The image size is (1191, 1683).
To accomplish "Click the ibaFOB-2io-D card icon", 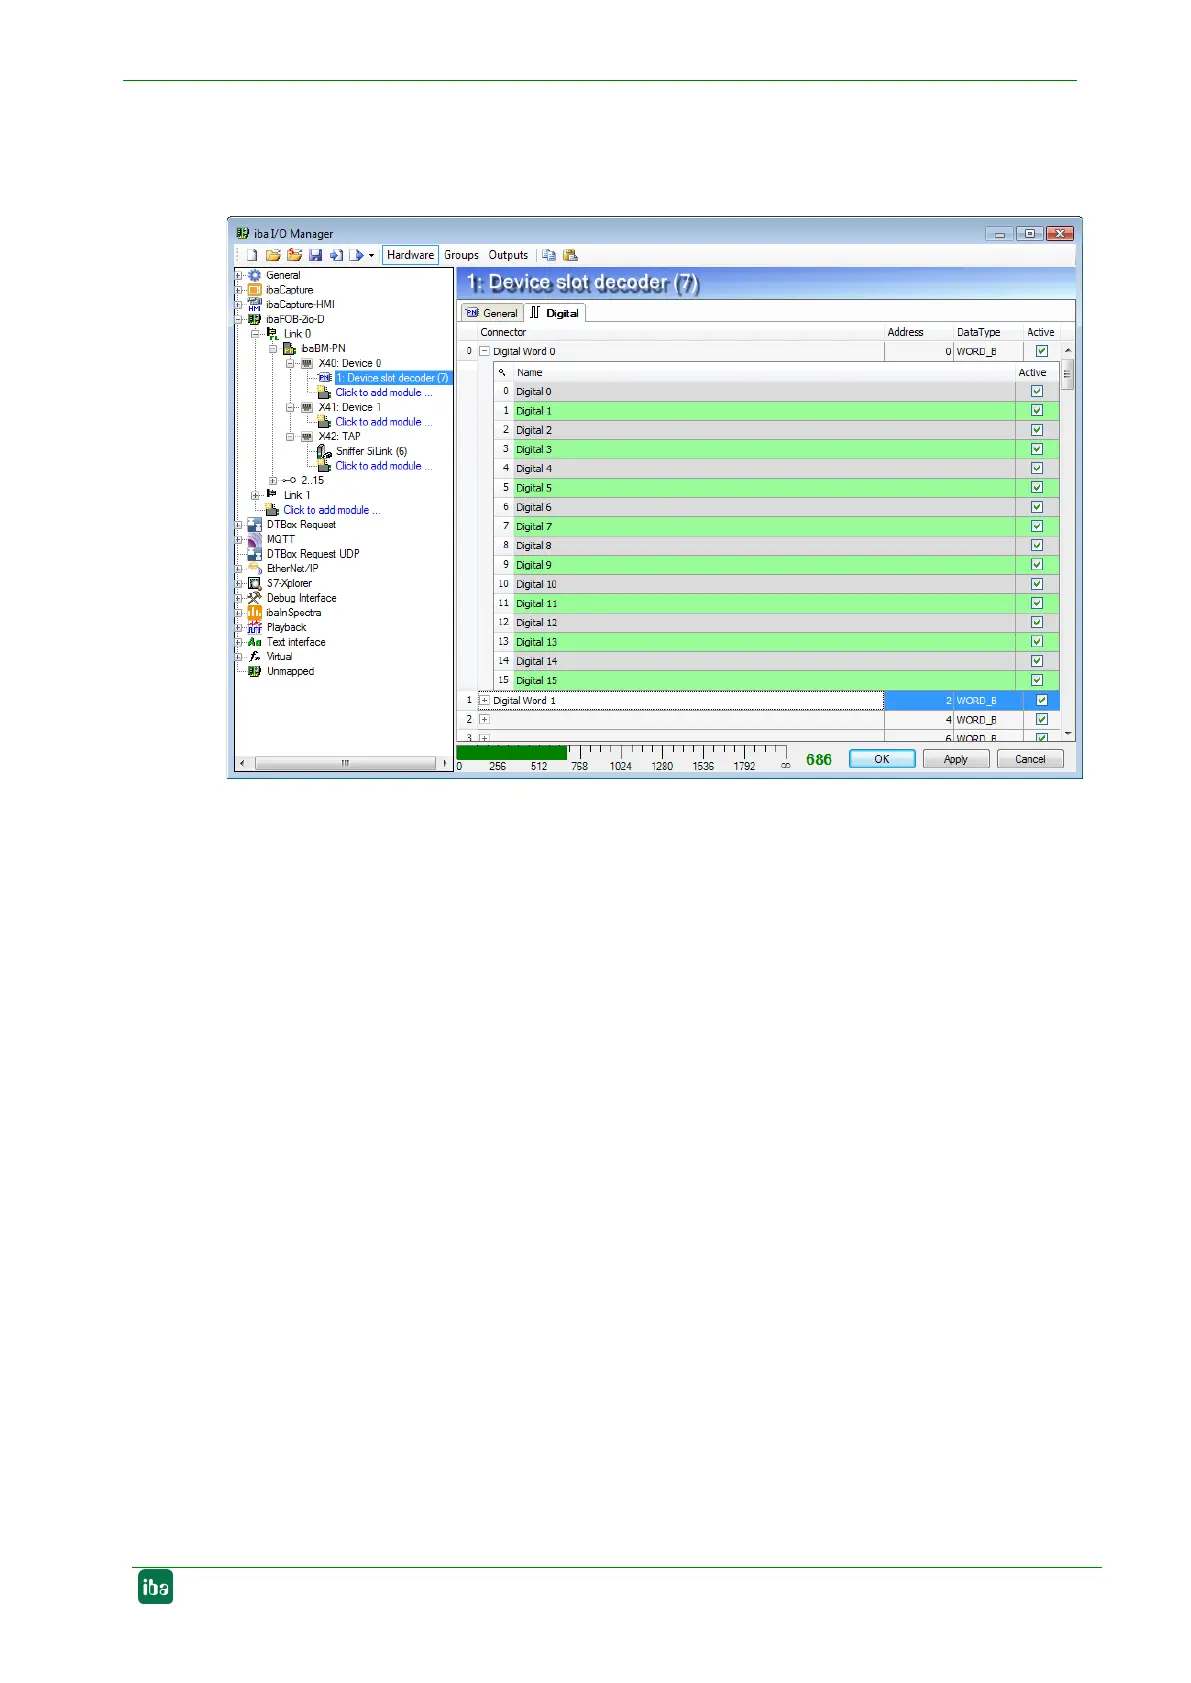I will point(254,319).
